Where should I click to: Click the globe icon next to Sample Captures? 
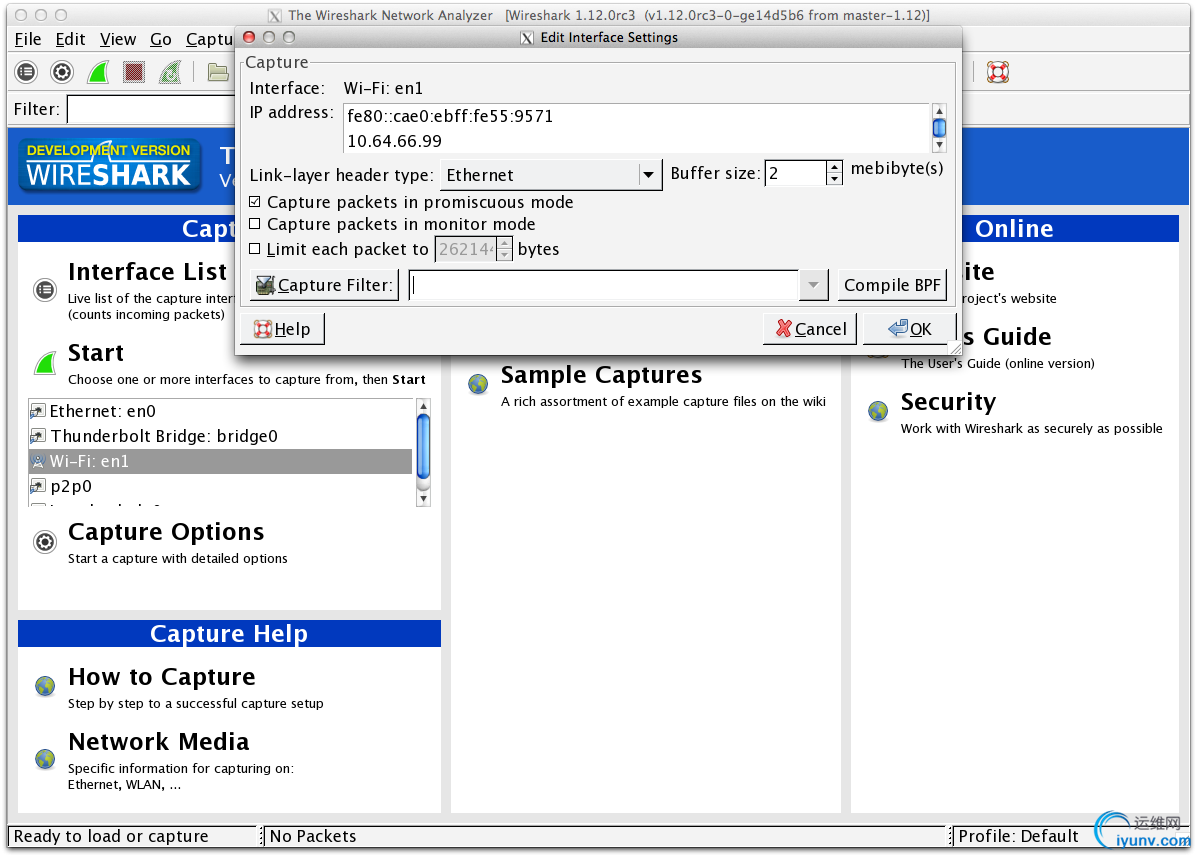click(x=479, y=384)
